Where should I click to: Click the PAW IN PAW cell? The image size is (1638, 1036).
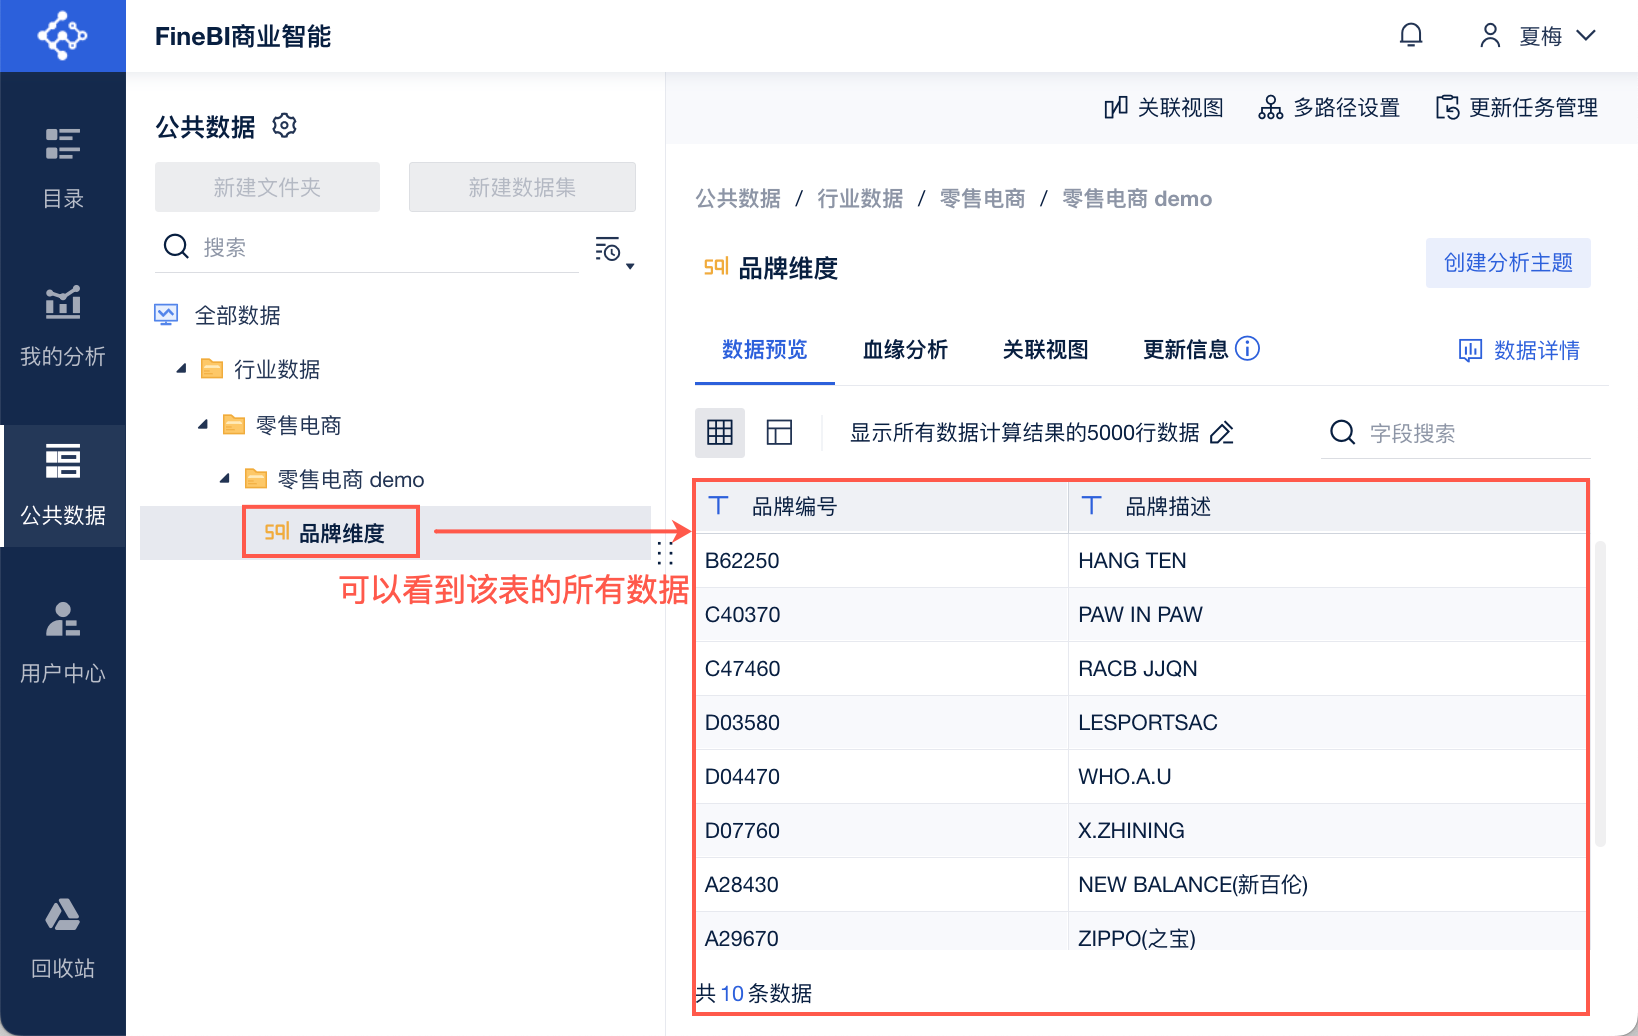click(1328, 614)
